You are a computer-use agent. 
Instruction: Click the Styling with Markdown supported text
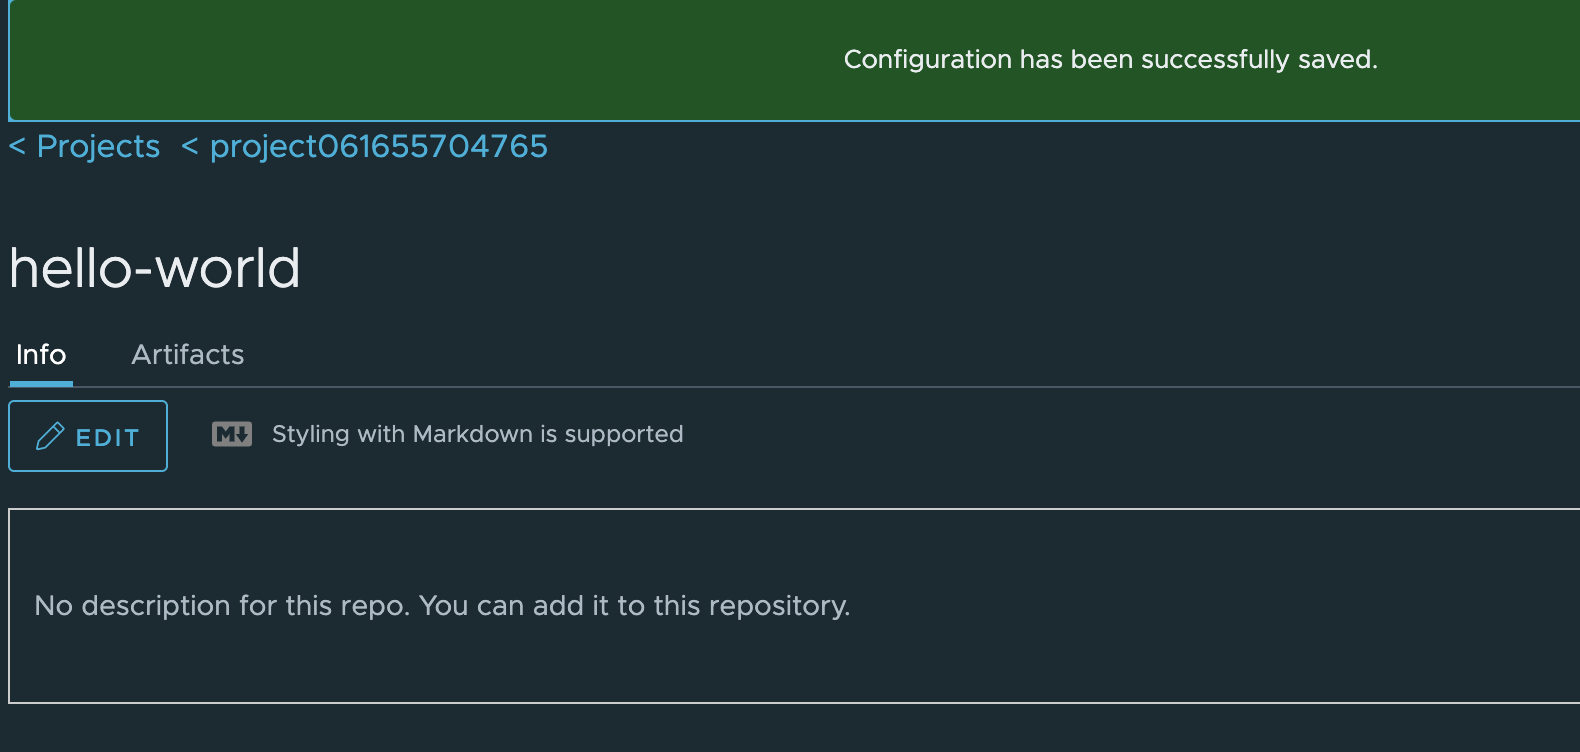(477, 434)
